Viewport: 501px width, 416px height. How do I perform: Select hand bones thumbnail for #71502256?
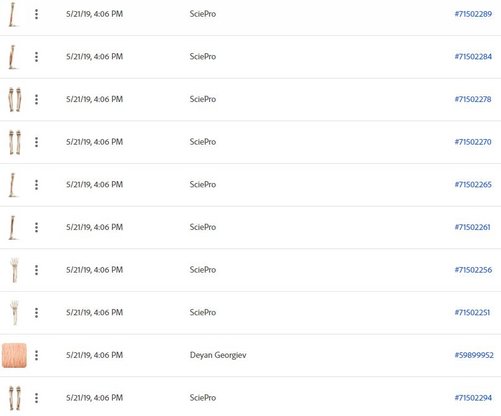click(14, 270)
